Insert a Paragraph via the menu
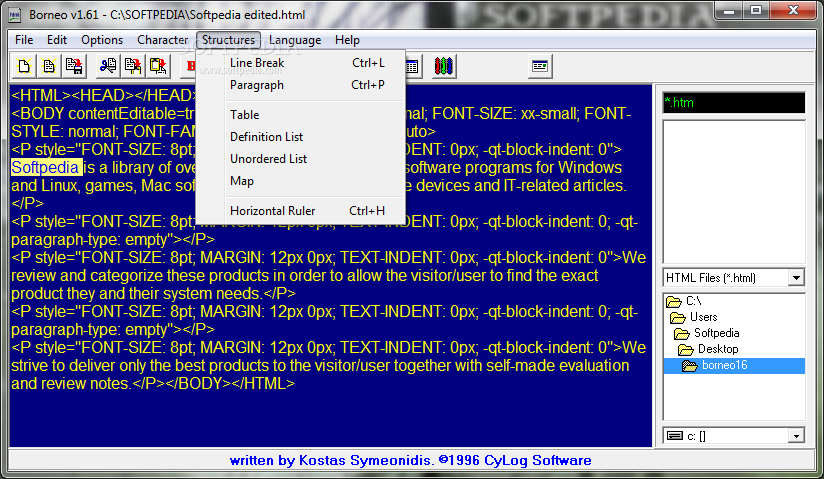The image size is (824, 479). (300, 85)
